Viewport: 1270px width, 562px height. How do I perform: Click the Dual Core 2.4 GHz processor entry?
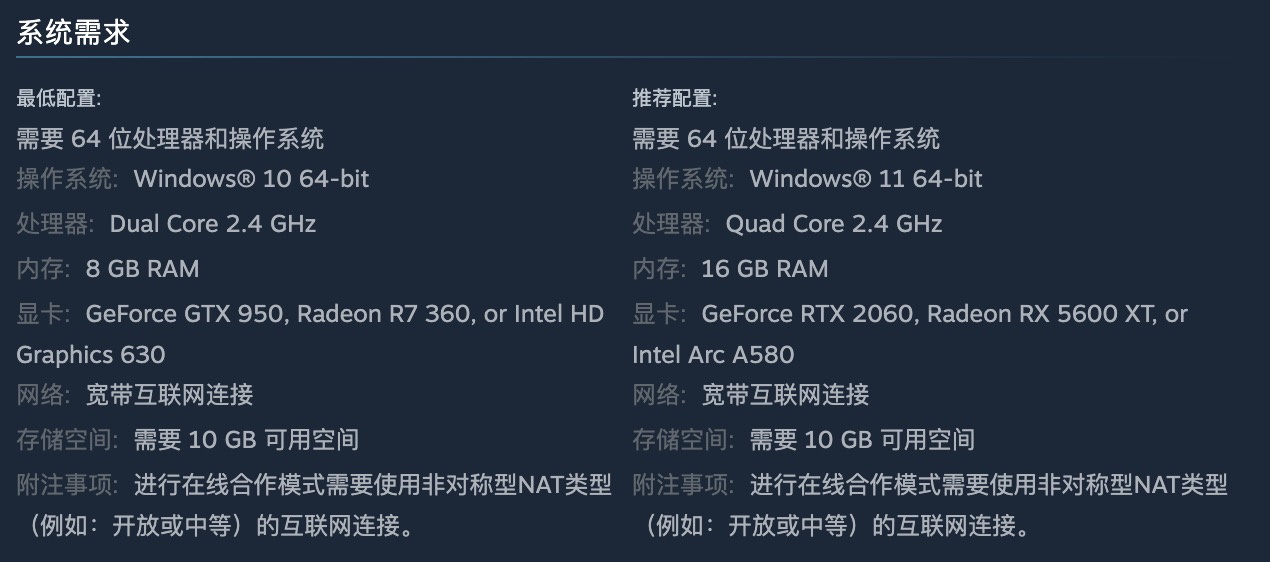click(213, 224)
